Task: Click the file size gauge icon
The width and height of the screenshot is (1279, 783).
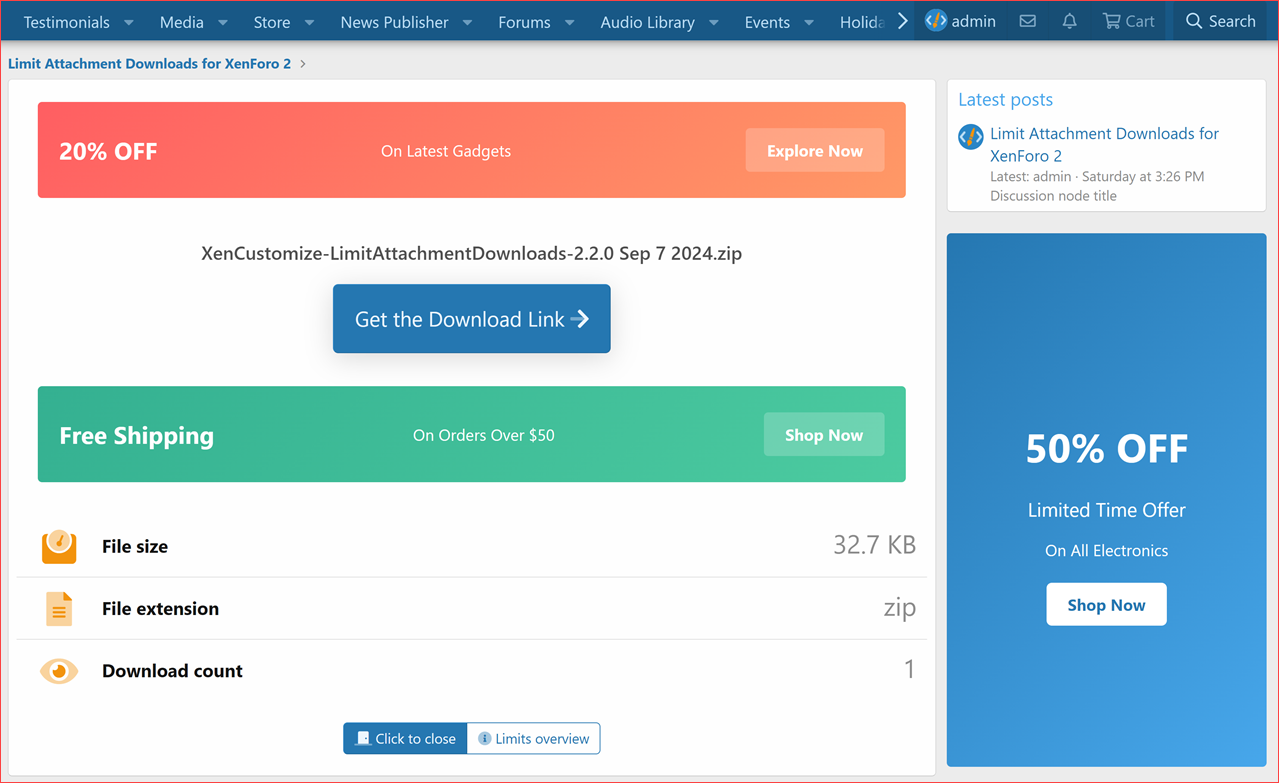Action: point(59,546)
